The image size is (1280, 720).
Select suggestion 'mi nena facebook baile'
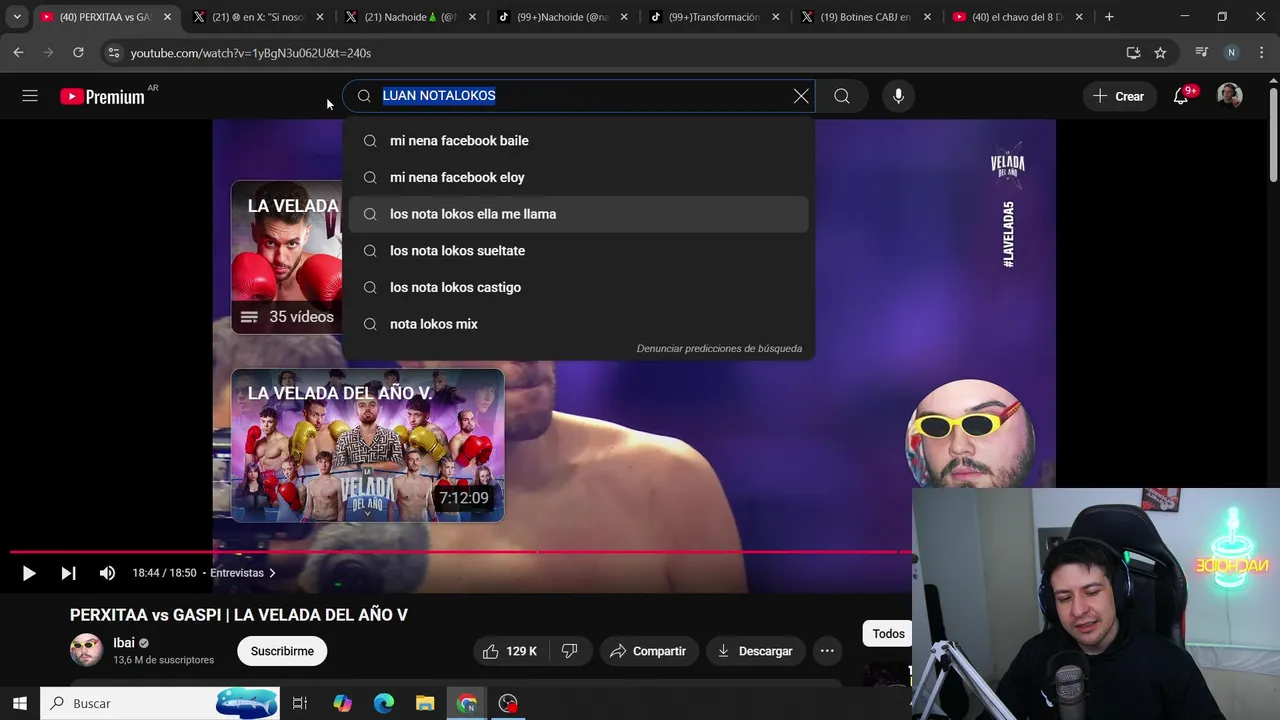[x=578, y=141]
